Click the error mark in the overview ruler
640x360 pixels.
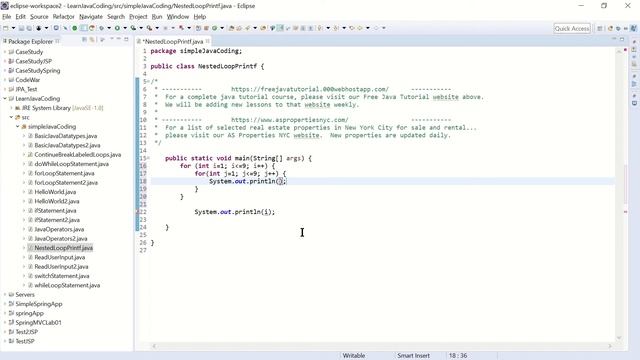[625, 212]
